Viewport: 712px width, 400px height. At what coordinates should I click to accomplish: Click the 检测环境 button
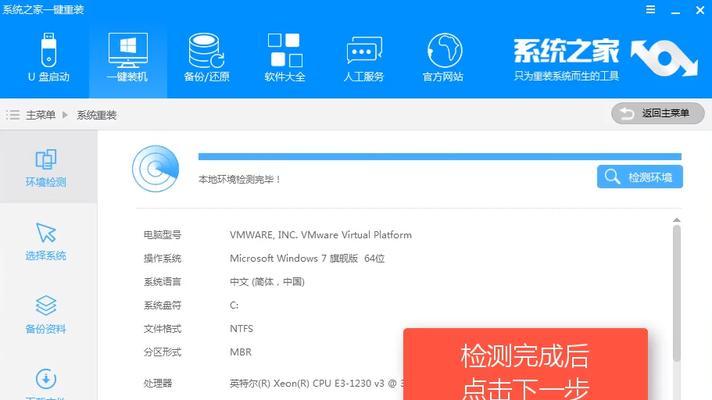tap(639, 177)
